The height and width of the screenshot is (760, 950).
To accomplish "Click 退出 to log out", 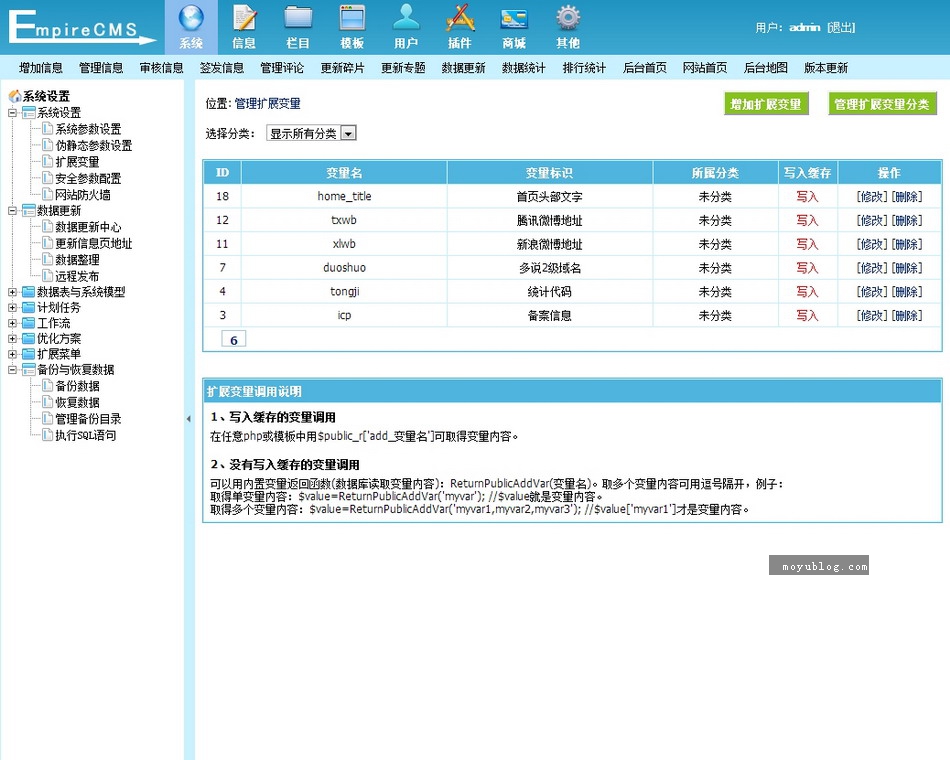I will tap(841, 27).
